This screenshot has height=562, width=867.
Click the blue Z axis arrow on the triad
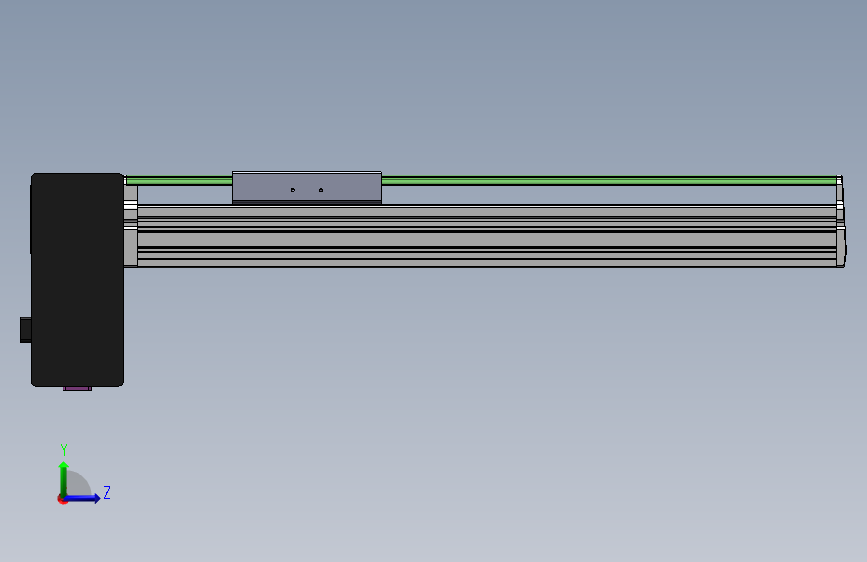(x=83, y=498)
